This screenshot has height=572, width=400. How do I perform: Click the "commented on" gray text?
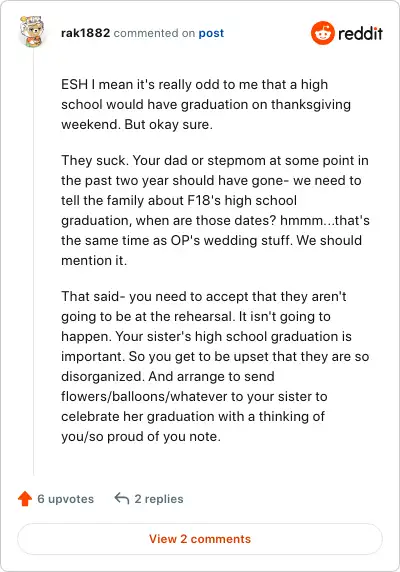[154, 33]
